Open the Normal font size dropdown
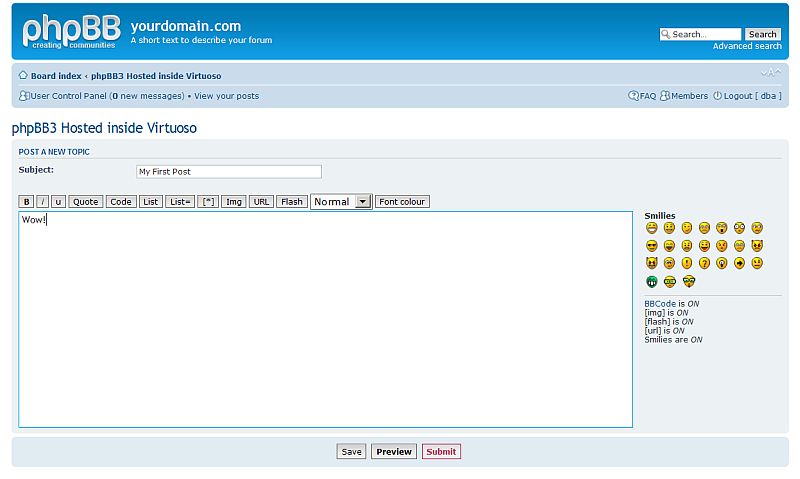The image size is (800, 479). pos(341,202)
